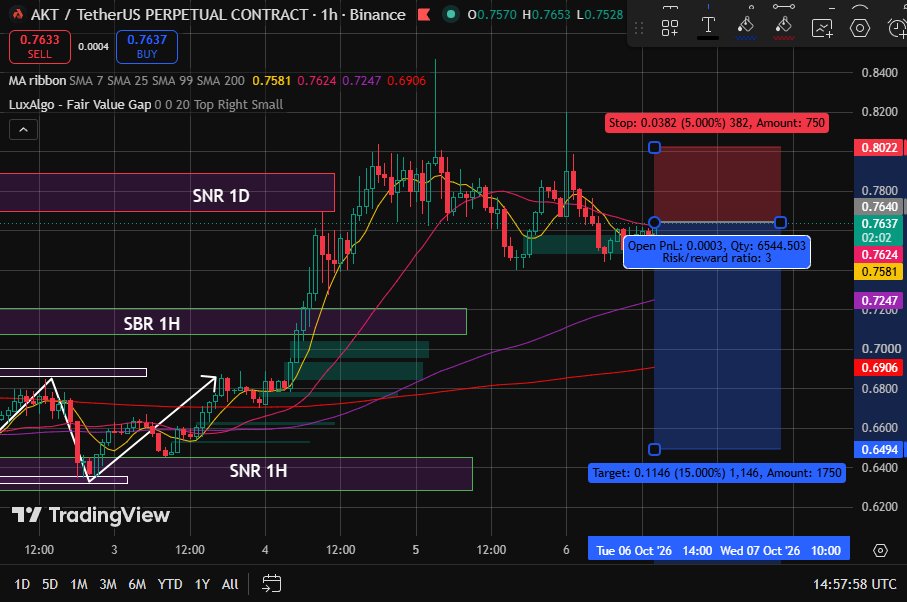This screenshot has height=602, width=907.
Task: Switch to the All date range
Action: tap(230, 584)
